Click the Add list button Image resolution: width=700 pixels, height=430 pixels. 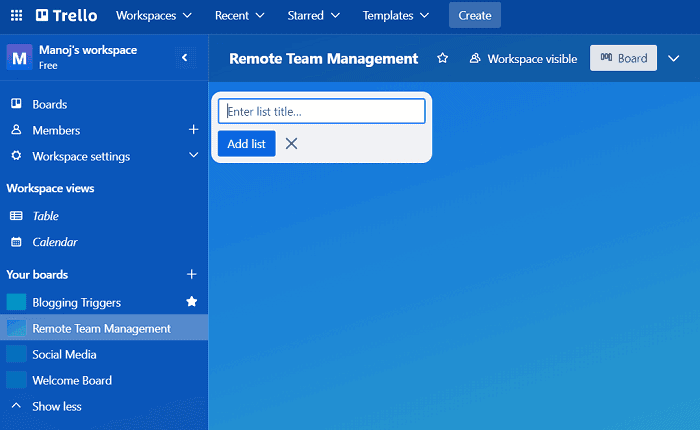coord(246,144)
